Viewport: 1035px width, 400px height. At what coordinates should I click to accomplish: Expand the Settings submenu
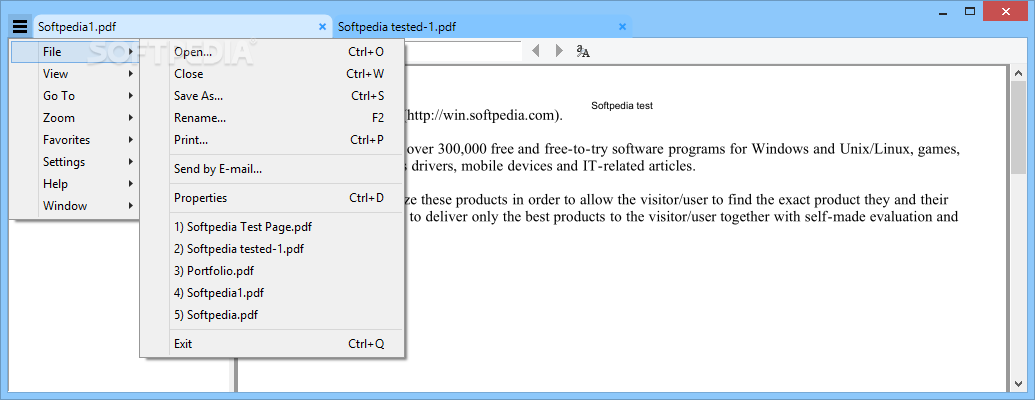point(75,162)
